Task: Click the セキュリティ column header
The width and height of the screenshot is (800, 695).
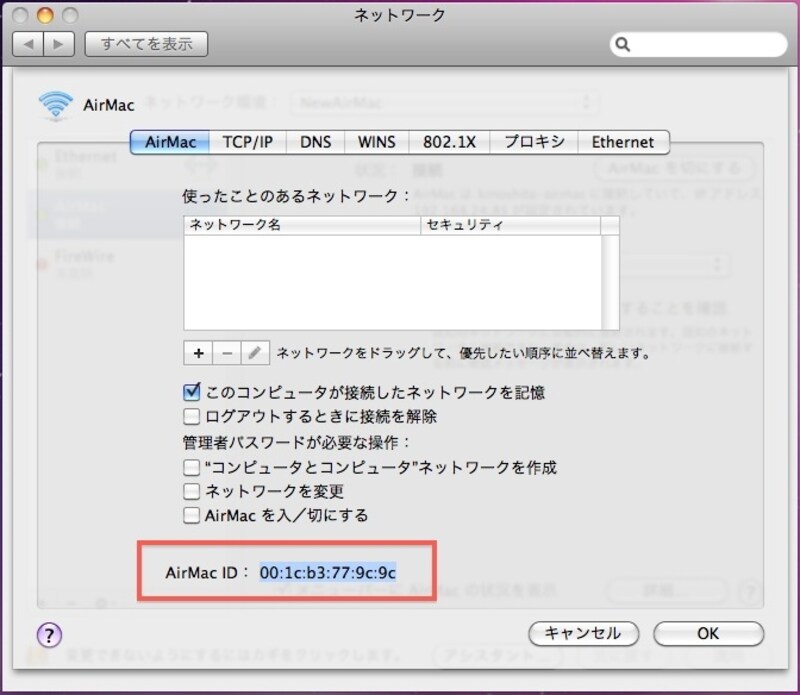Action: pyautogui.click(x=510, y=225)
